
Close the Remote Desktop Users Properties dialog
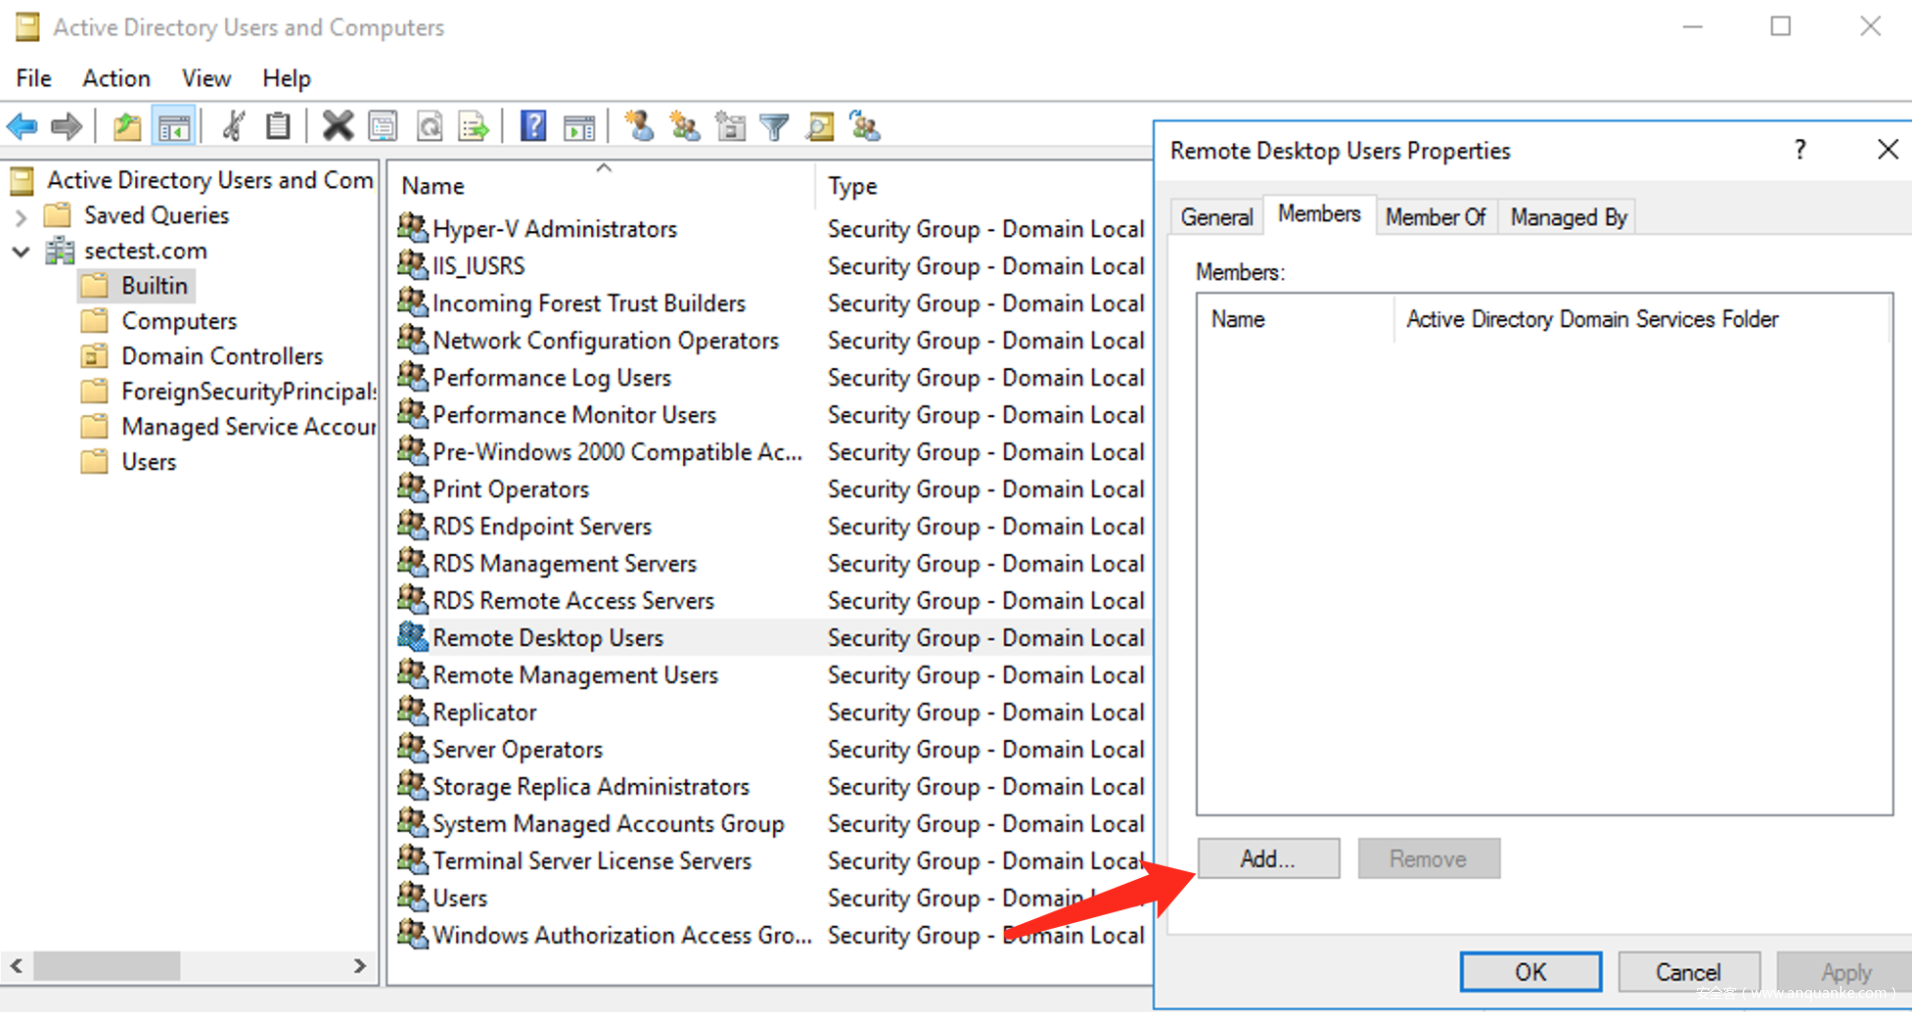point(1887,150)
